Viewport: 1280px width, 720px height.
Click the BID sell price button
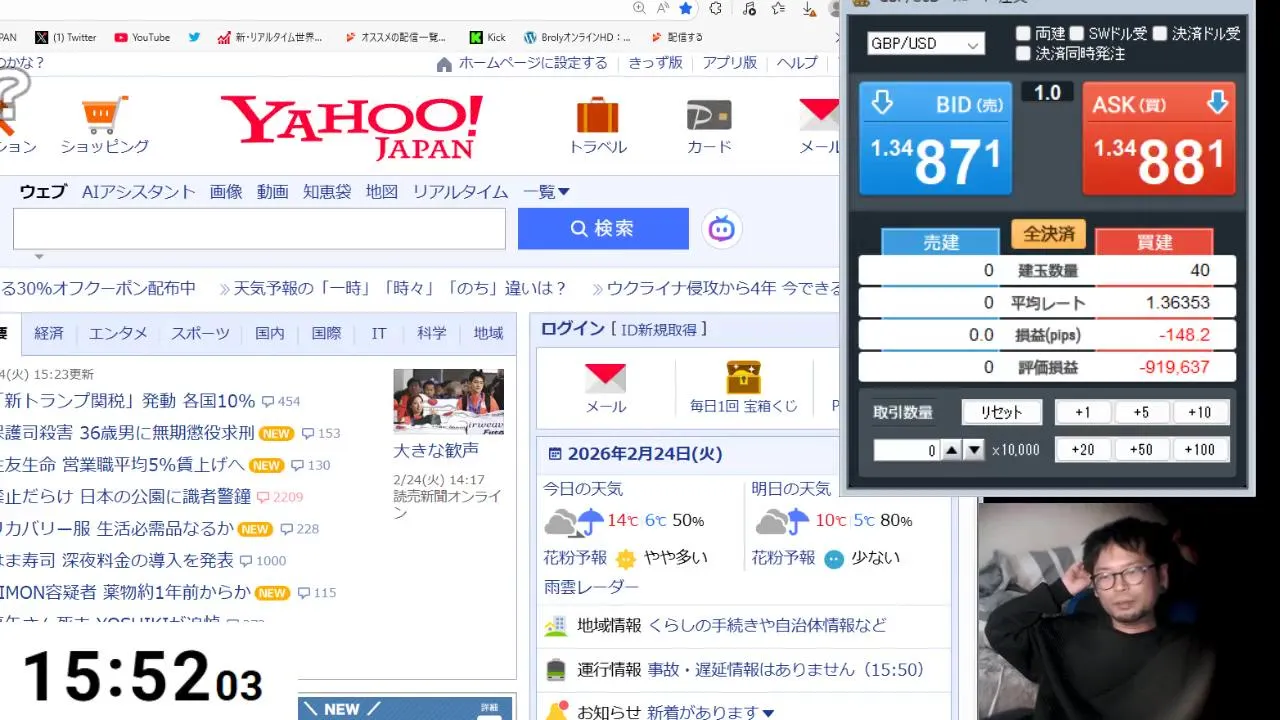coord(936,139)
